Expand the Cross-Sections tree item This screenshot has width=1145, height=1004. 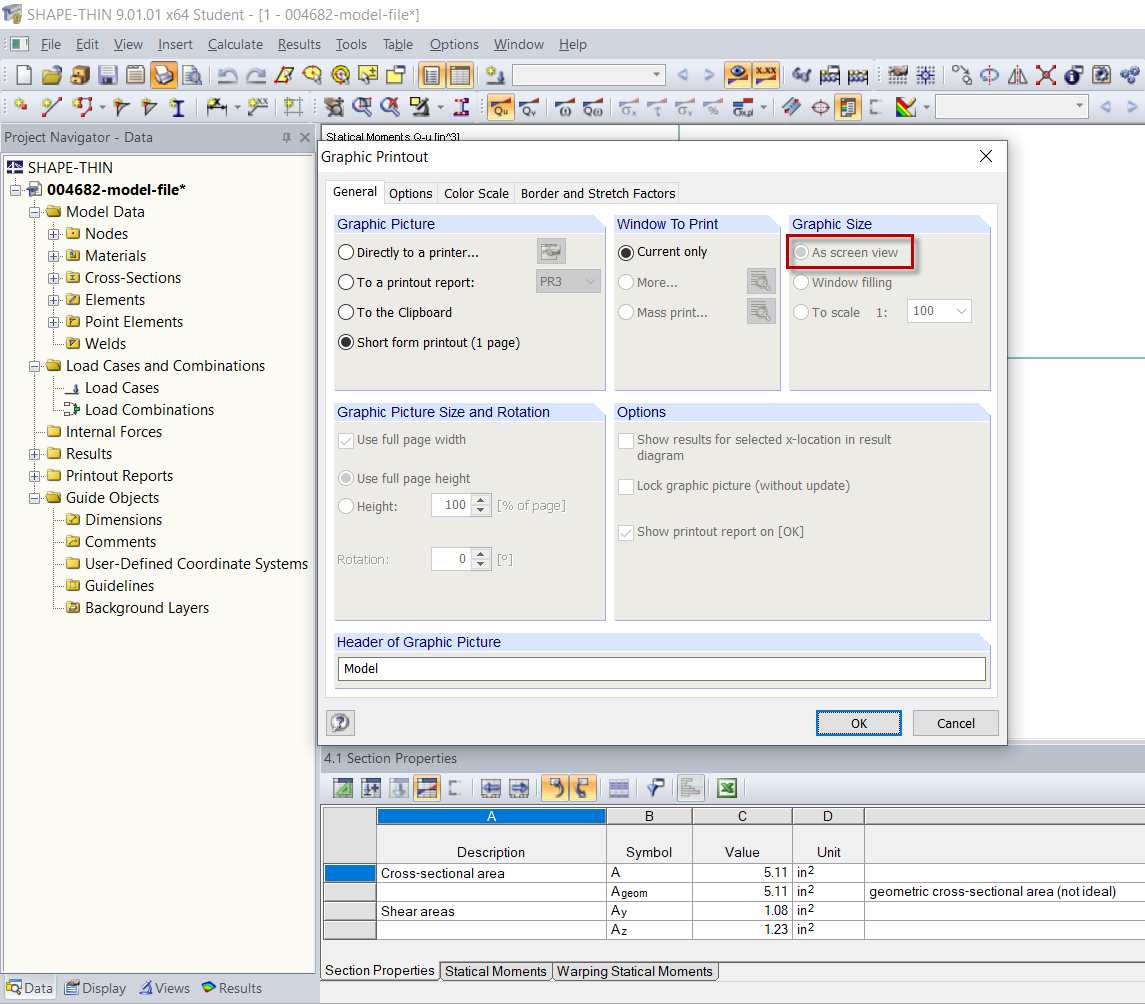(53, 278)
